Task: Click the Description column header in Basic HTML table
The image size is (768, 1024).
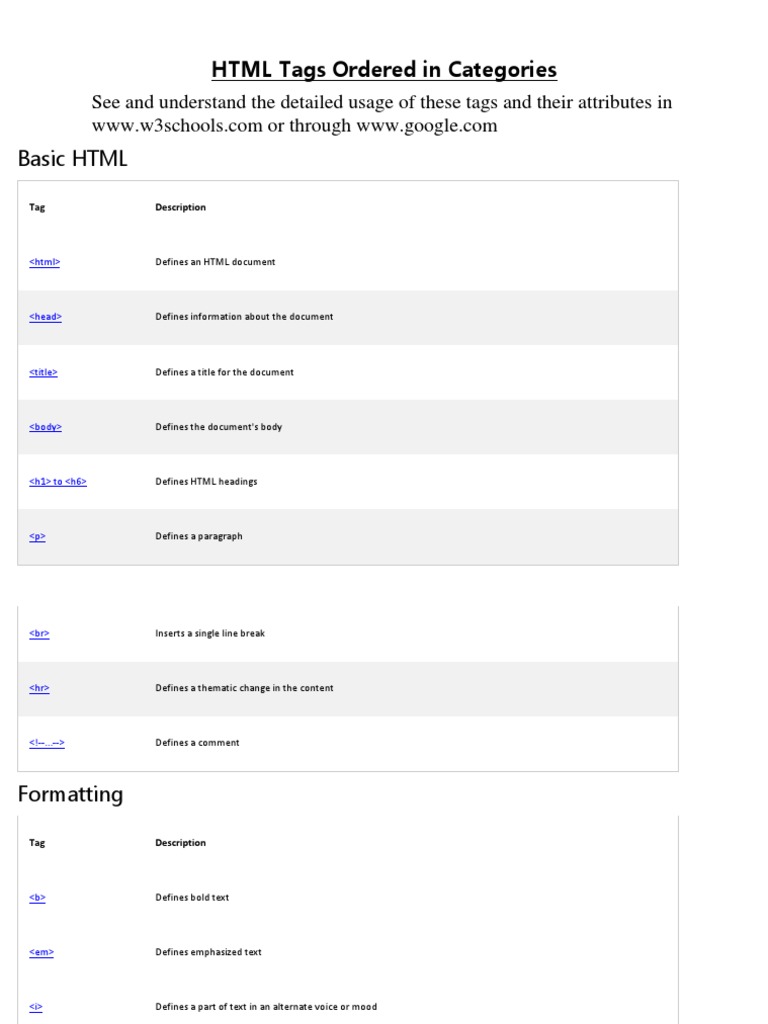Action: click(x=180, y=208)
